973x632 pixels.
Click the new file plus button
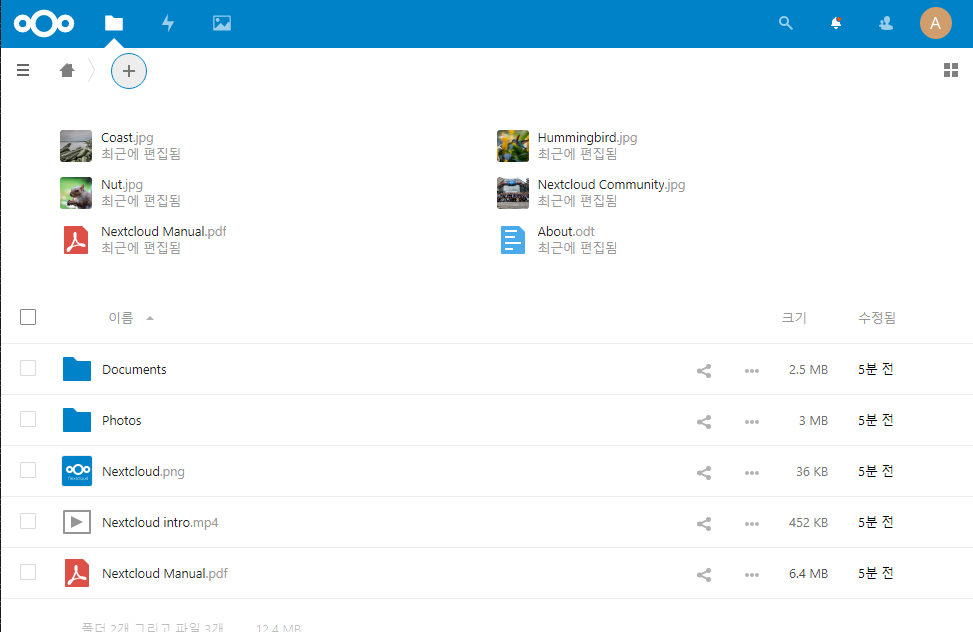[128, 71]
